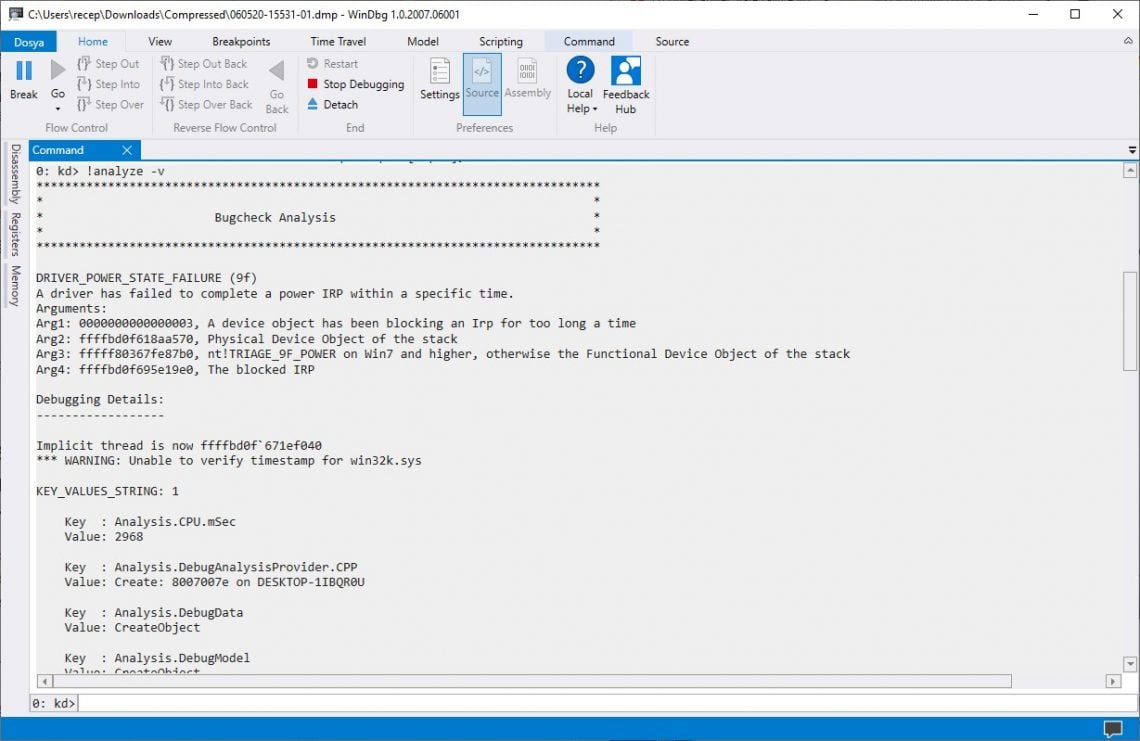This screenshot has height=741, width=1140.
Task: Click the DESKTOP-1IBQR0U value line
Action: 214,582
